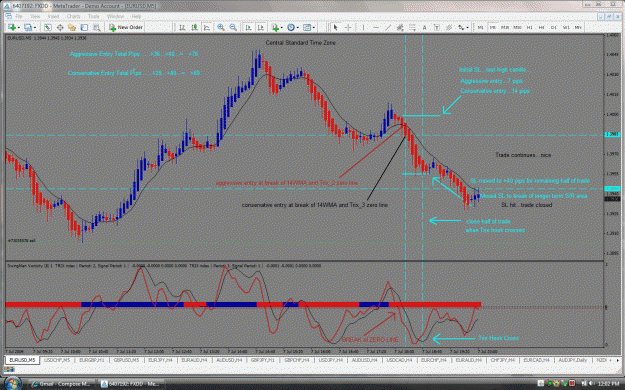625x390 pixels.
Task: Select the W1 timeframe button
Action: coord(566,27)
